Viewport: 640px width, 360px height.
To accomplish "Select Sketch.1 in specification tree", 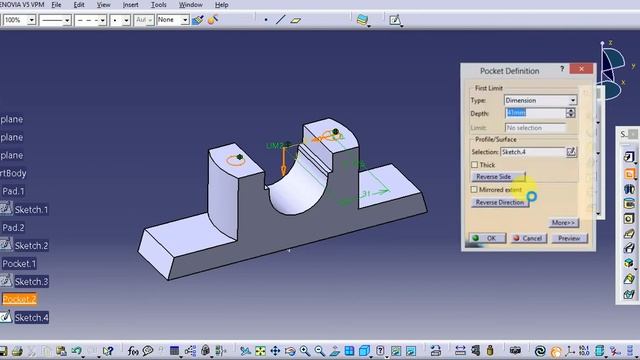I will point(31,210).
